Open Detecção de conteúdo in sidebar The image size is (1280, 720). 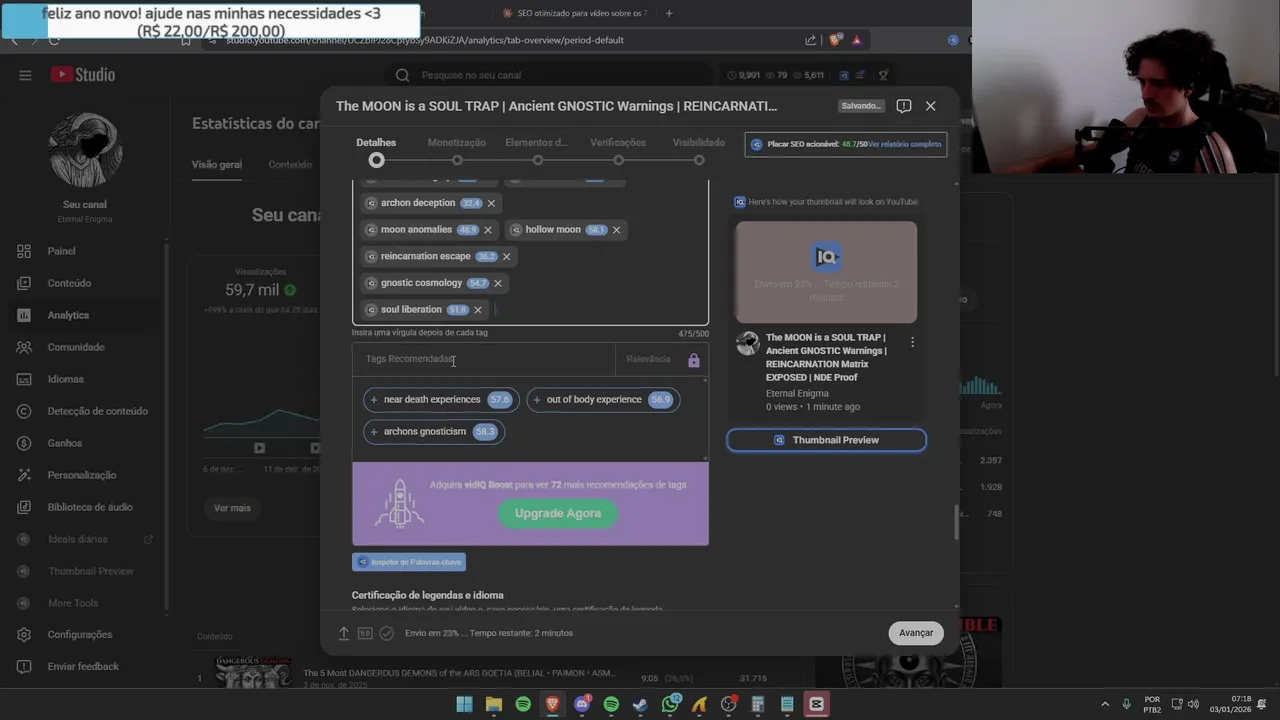[97, 411]
